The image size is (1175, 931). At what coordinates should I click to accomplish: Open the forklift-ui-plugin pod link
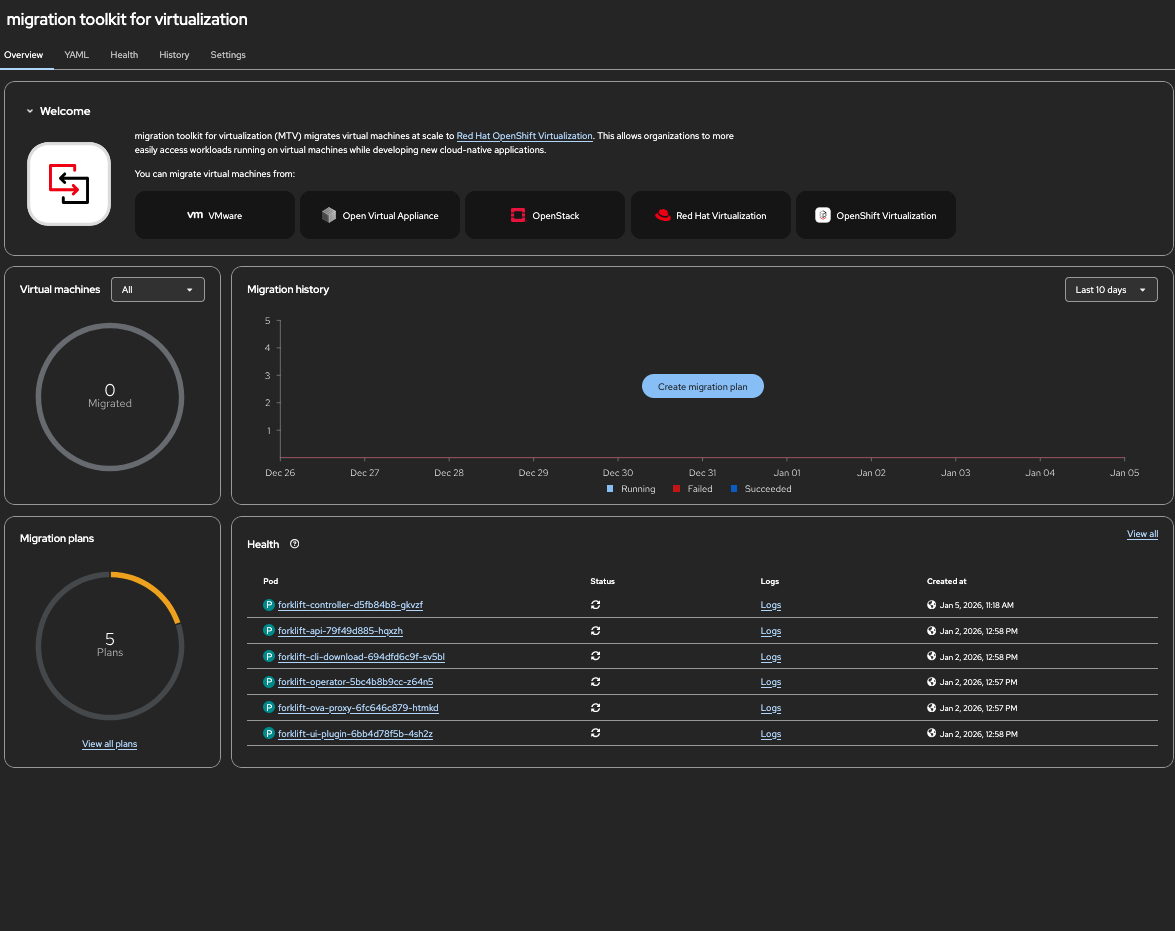[355, 734]
